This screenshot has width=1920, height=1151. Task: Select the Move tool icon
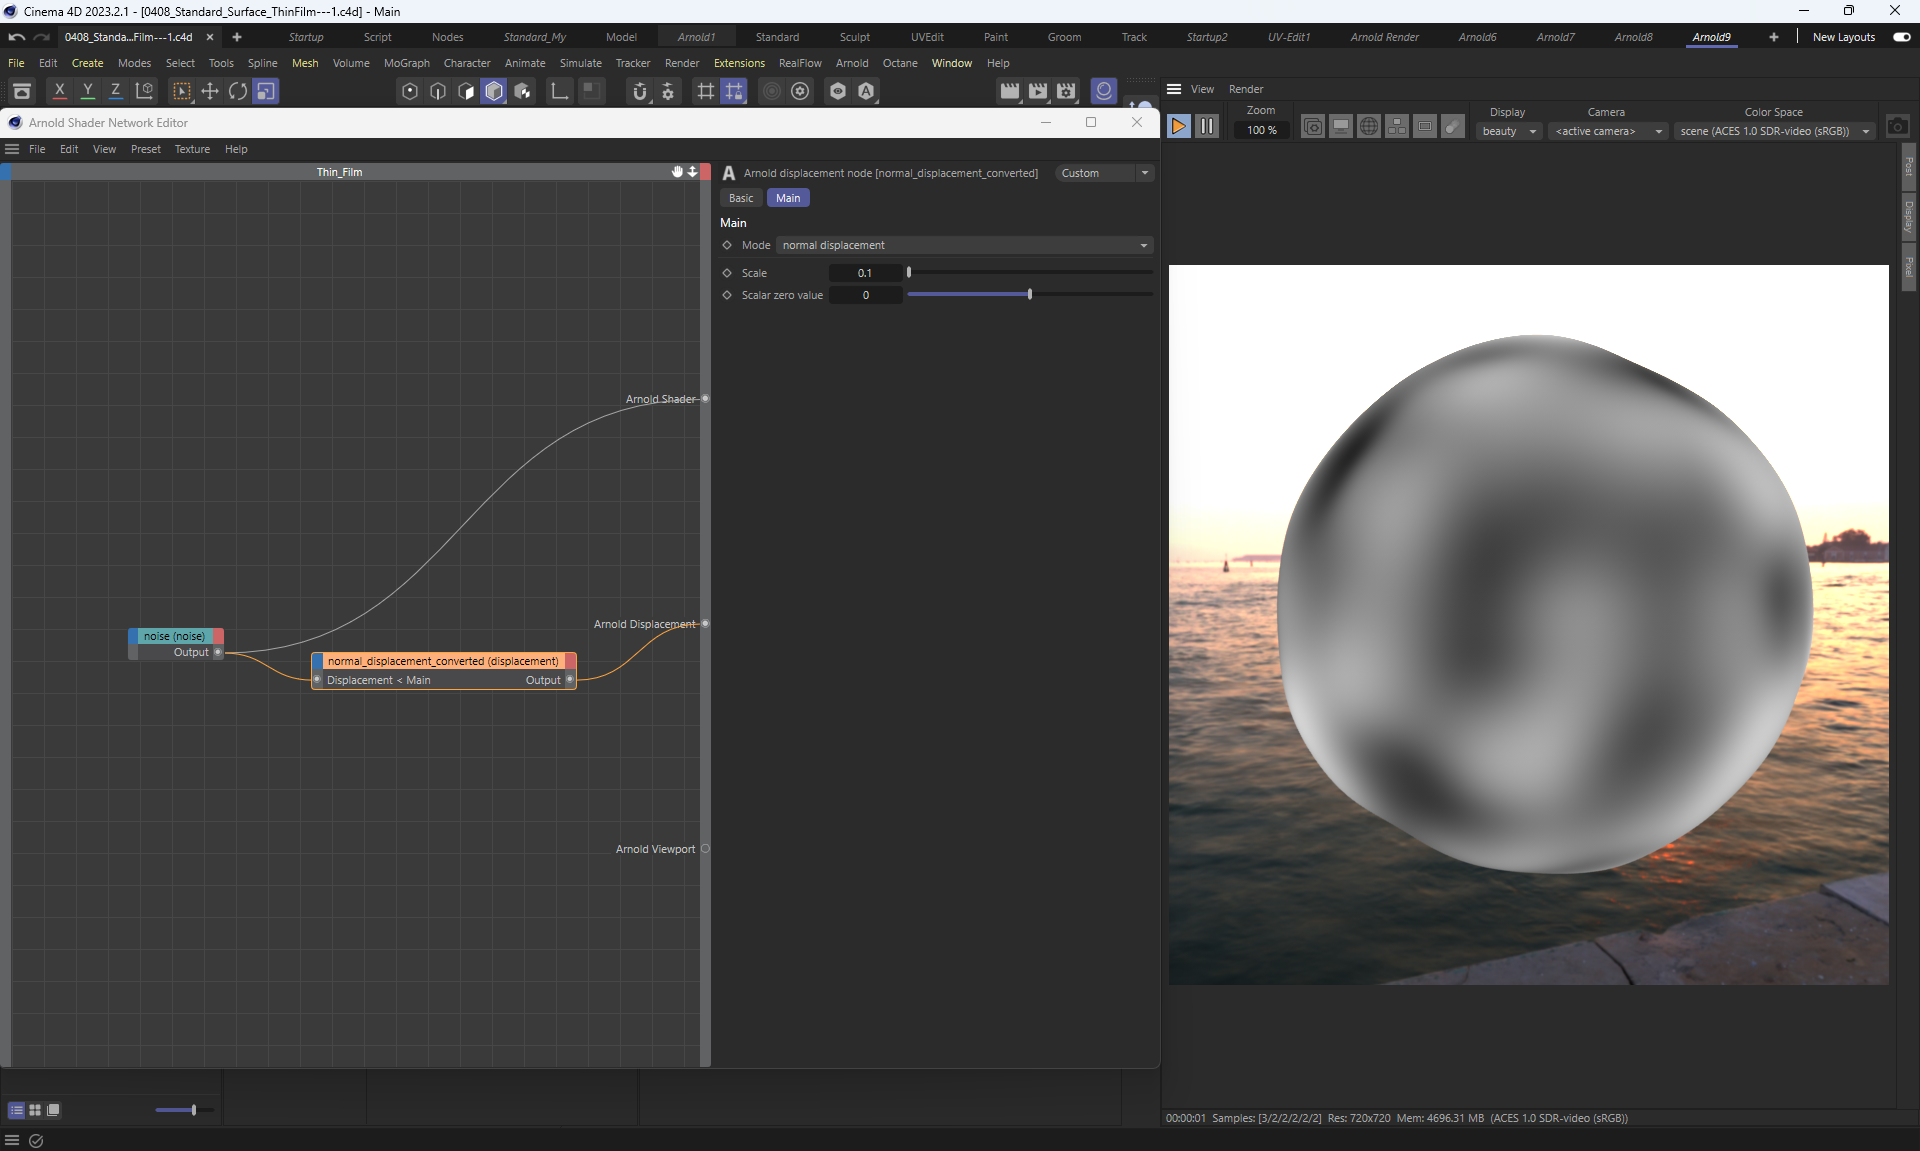click(x=210, y=91)
